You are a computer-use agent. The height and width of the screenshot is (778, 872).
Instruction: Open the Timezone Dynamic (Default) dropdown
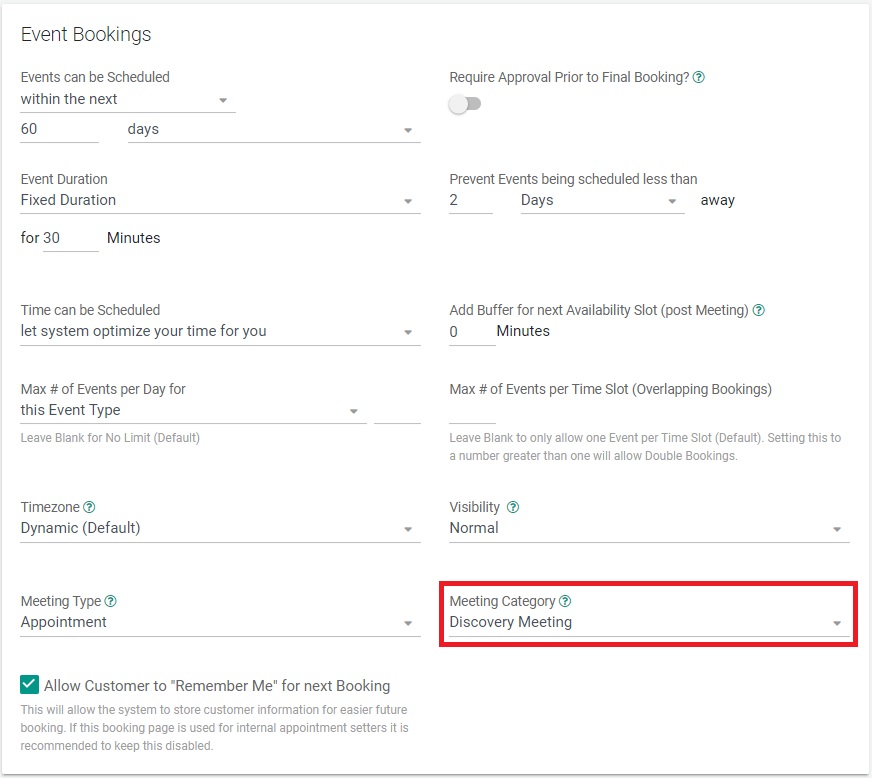coord(220,529)
